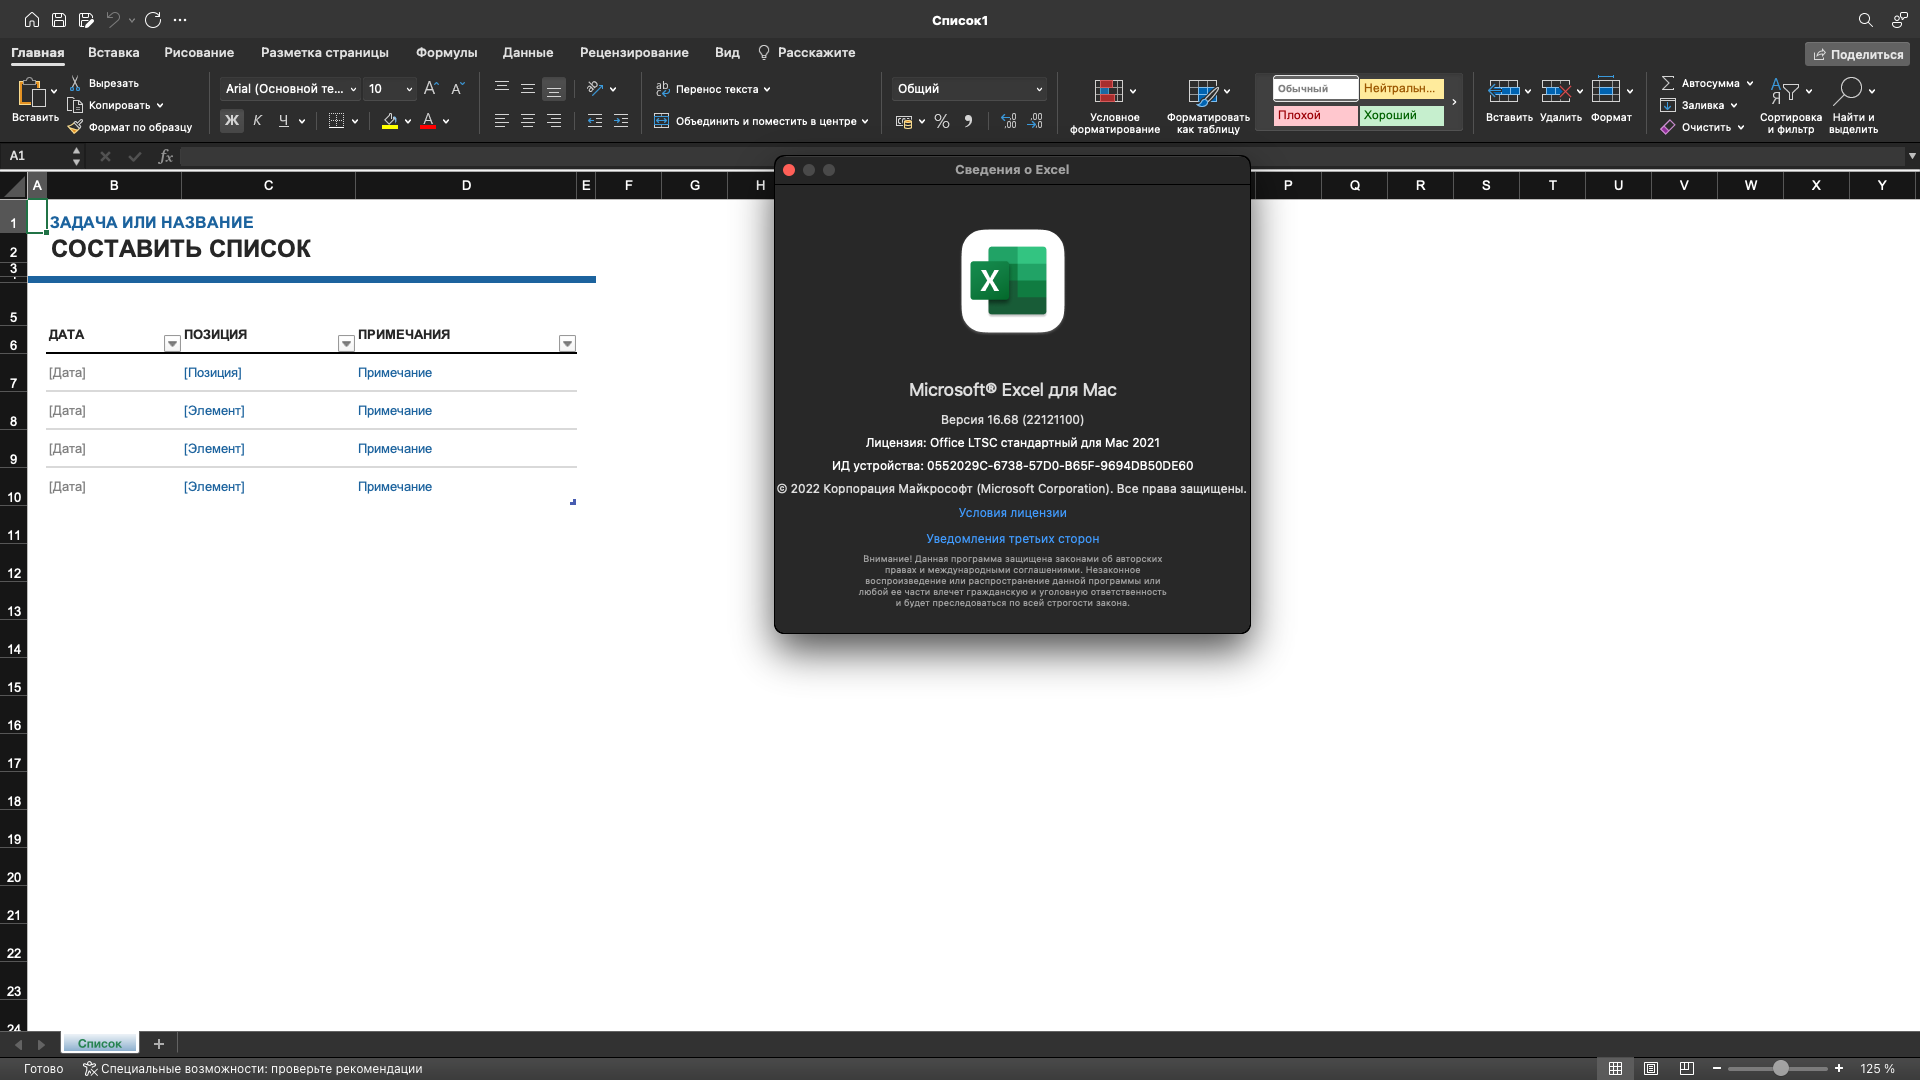Toggle bold formatting (Ж)
Viewport: 1920px width, 1080px height.
pyautogui.click(x=232, y=121)
